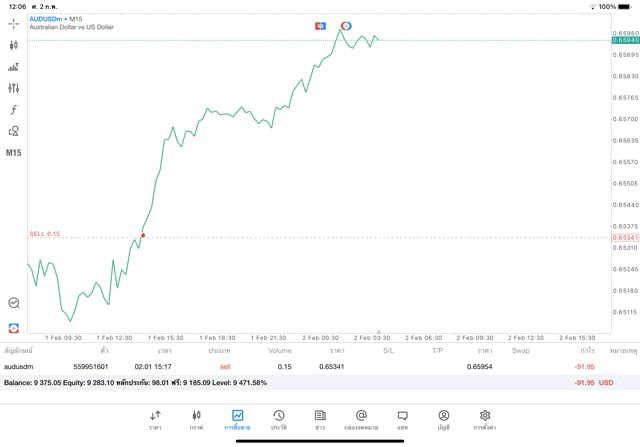Select the audusdm sell position row
The width and height of the screenshot is (640, 447).
(x=300, y=367)
